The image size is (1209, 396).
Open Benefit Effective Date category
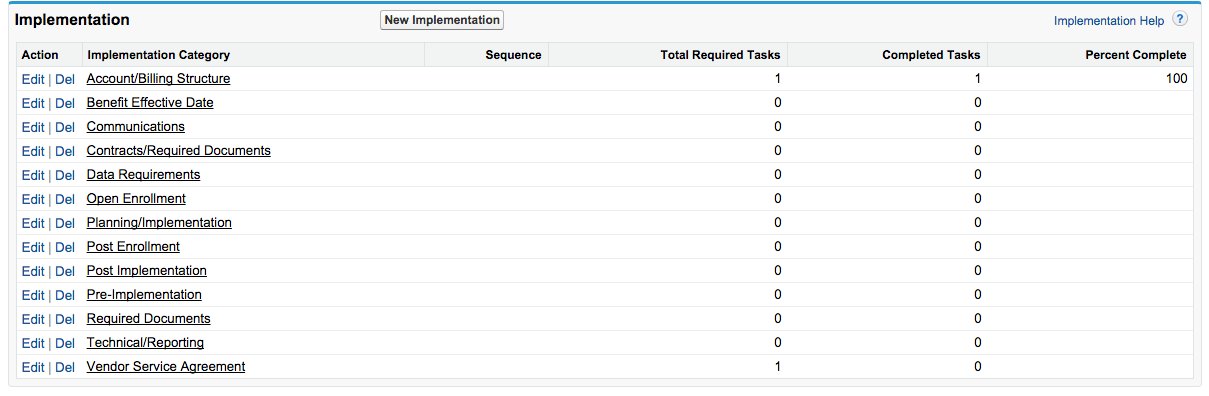(x=150, y=103)
